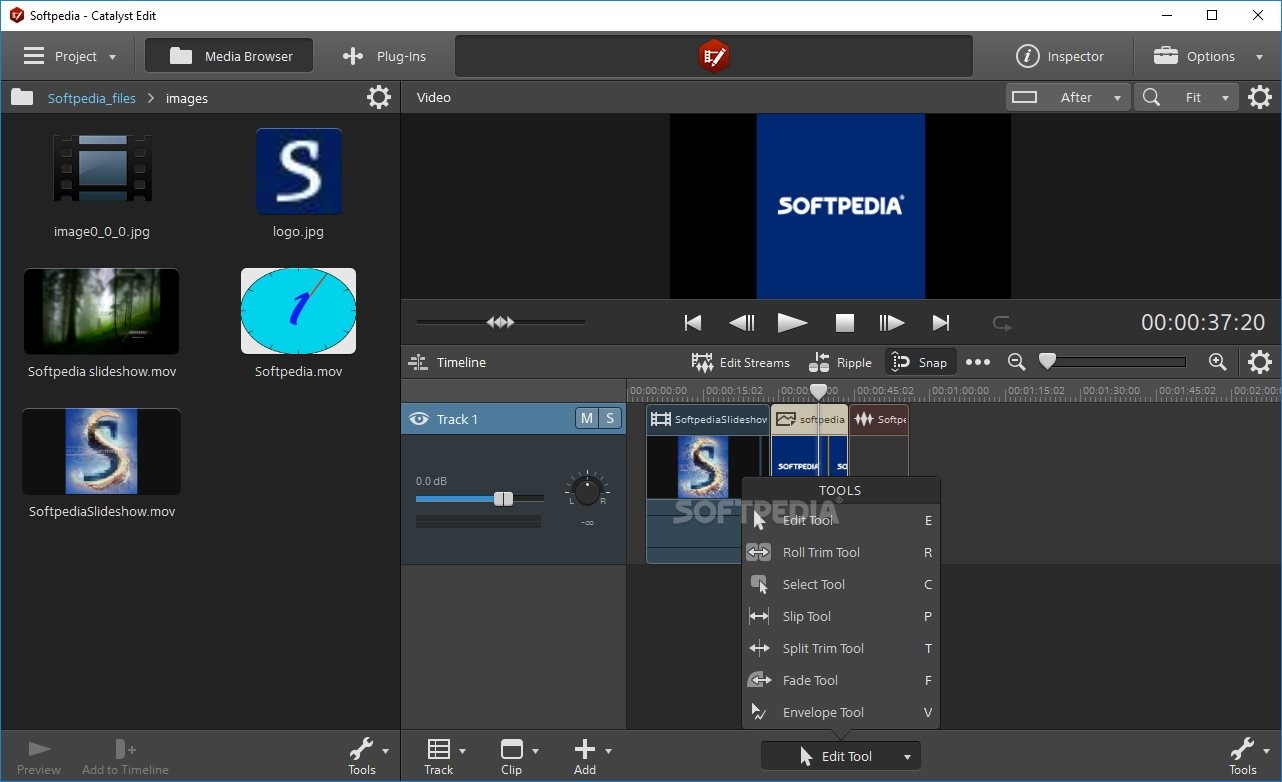Click the Preview button in media browser
Viewport: 1282px width, 782px height.
point(39,757)
